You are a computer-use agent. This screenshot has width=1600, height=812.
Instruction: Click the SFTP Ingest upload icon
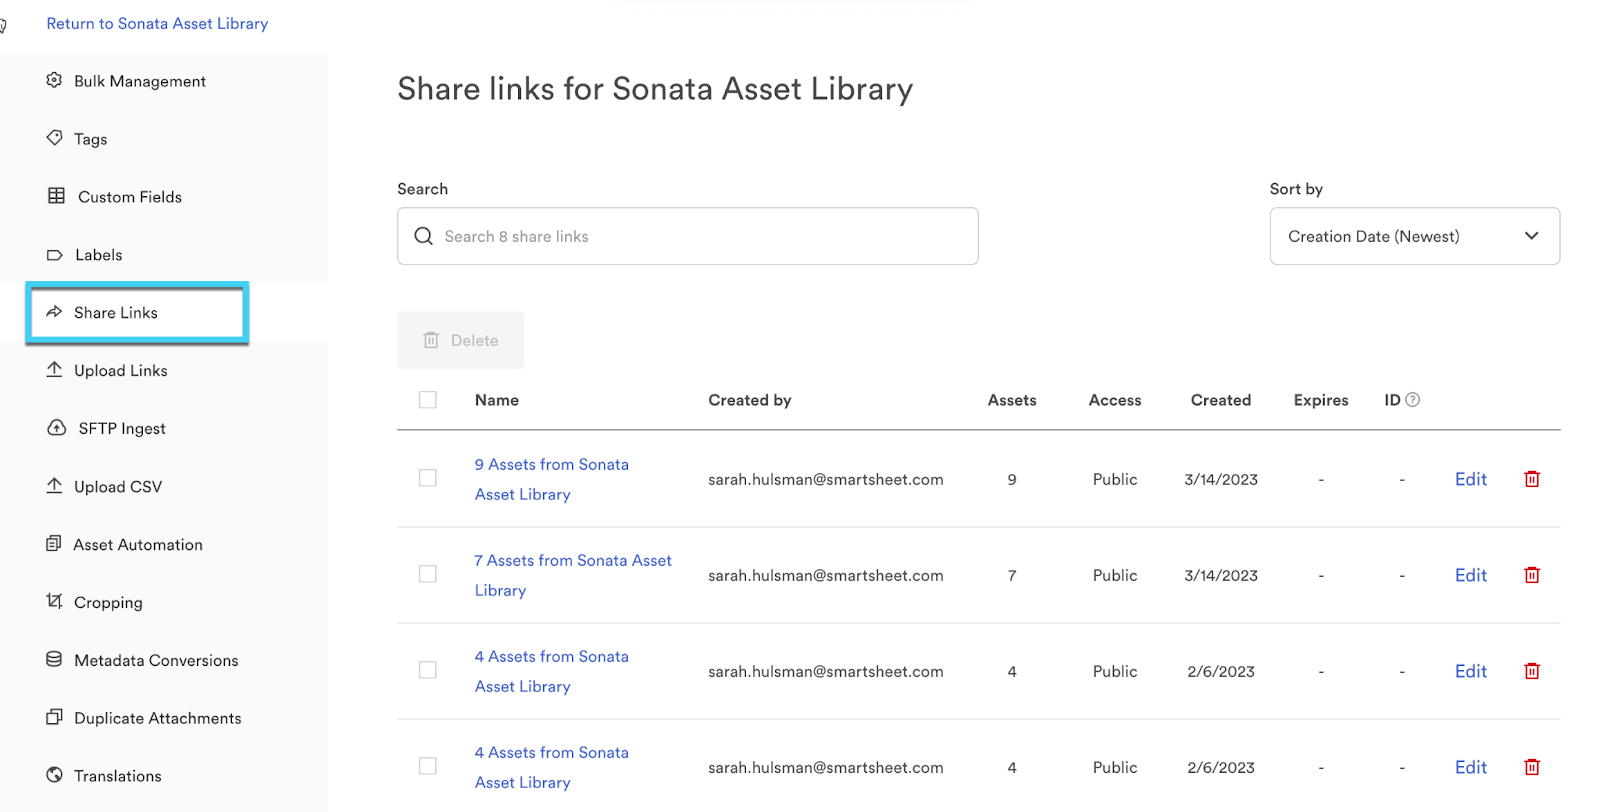[x=57, y=428]
